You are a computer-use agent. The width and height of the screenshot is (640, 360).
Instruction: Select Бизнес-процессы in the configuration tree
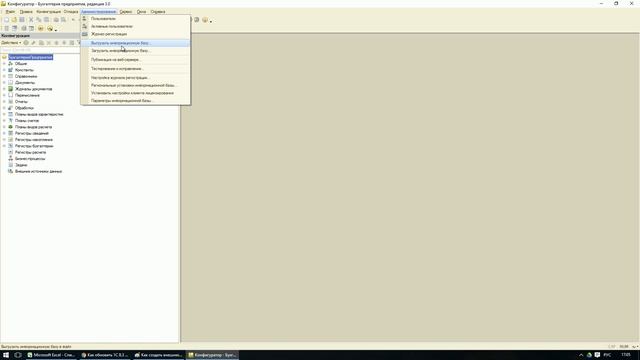[x=30, y=158]
